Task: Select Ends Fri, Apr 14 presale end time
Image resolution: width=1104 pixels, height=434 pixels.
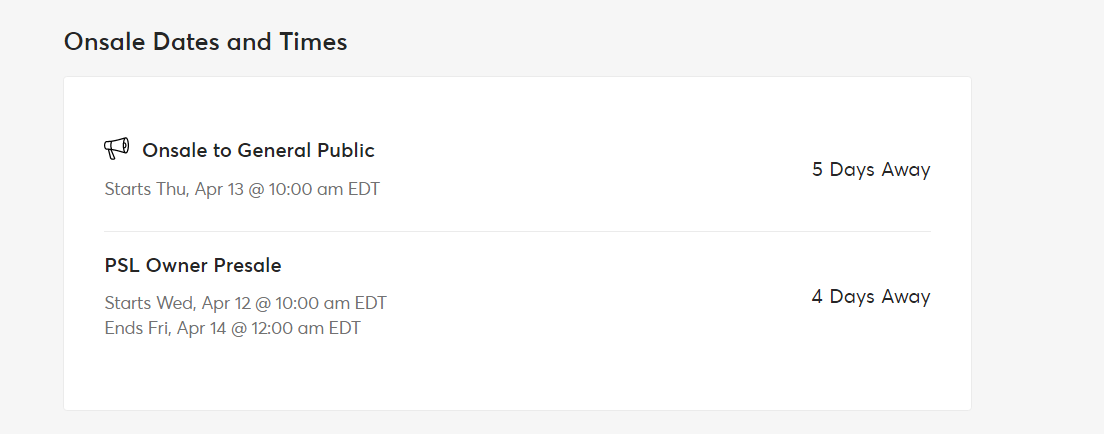Action: click(x=232, y=328)
